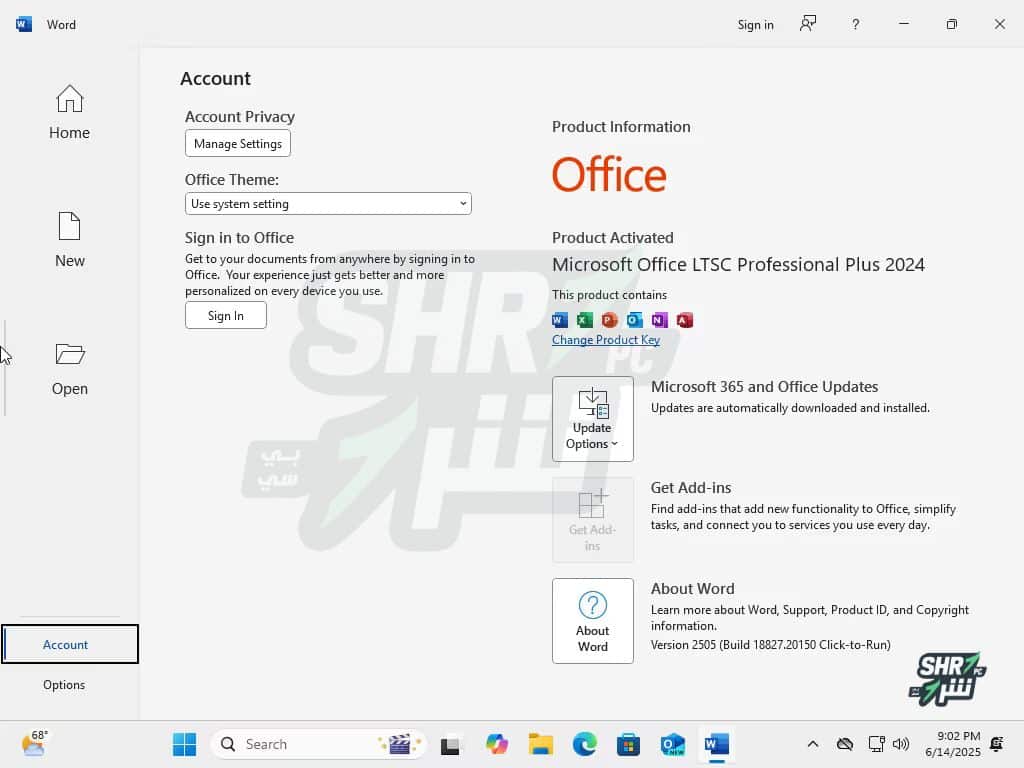The image size is (1024, 768).
Task: Click the taskbar Search box
Action: tap(319, 744)
